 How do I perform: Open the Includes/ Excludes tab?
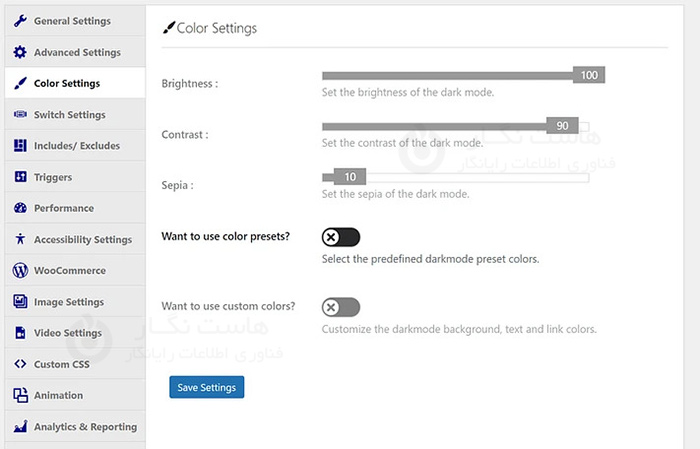[x=76, y=146]
